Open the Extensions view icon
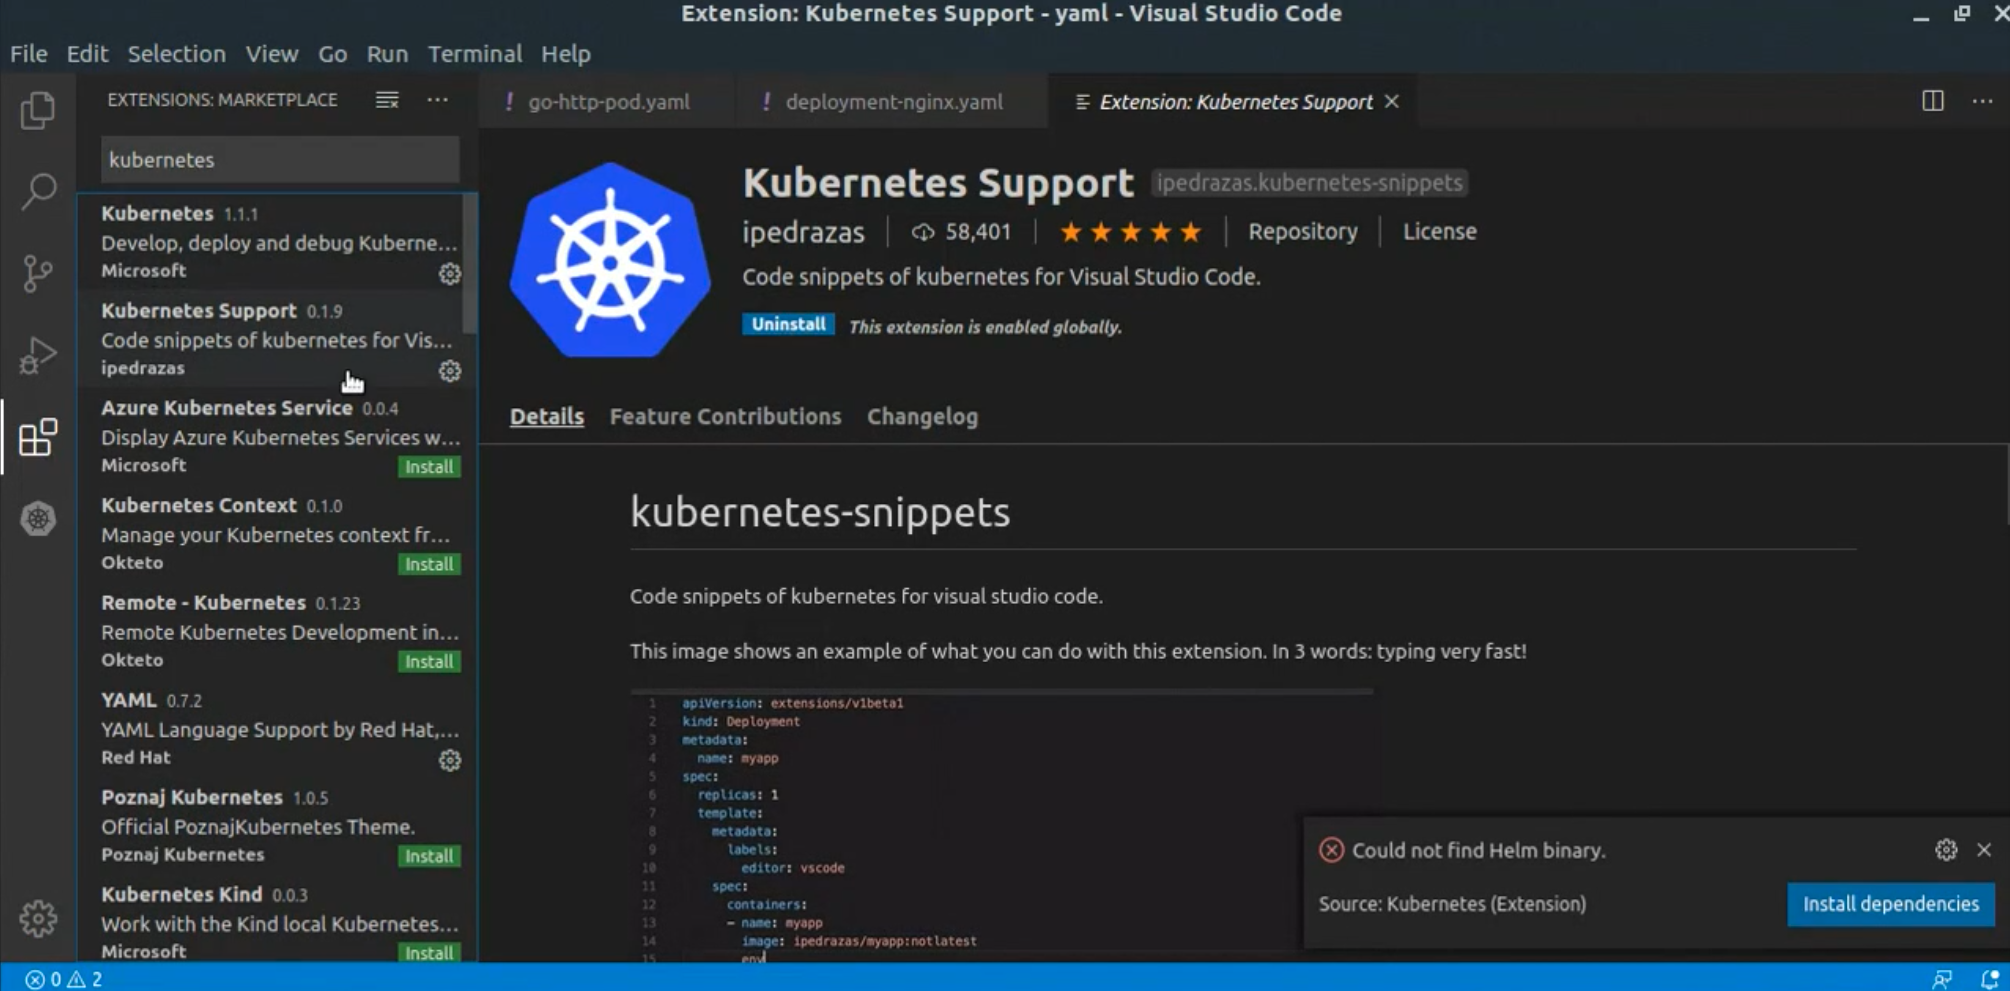The image size is (2010, 991). pos(38,437)
